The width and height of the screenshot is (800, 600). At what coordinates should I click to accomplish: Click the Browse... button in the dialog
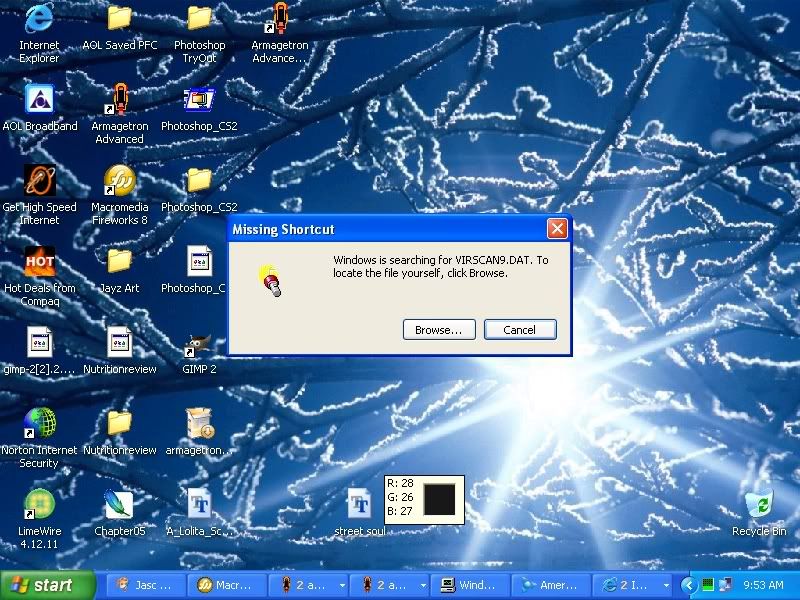438,330
